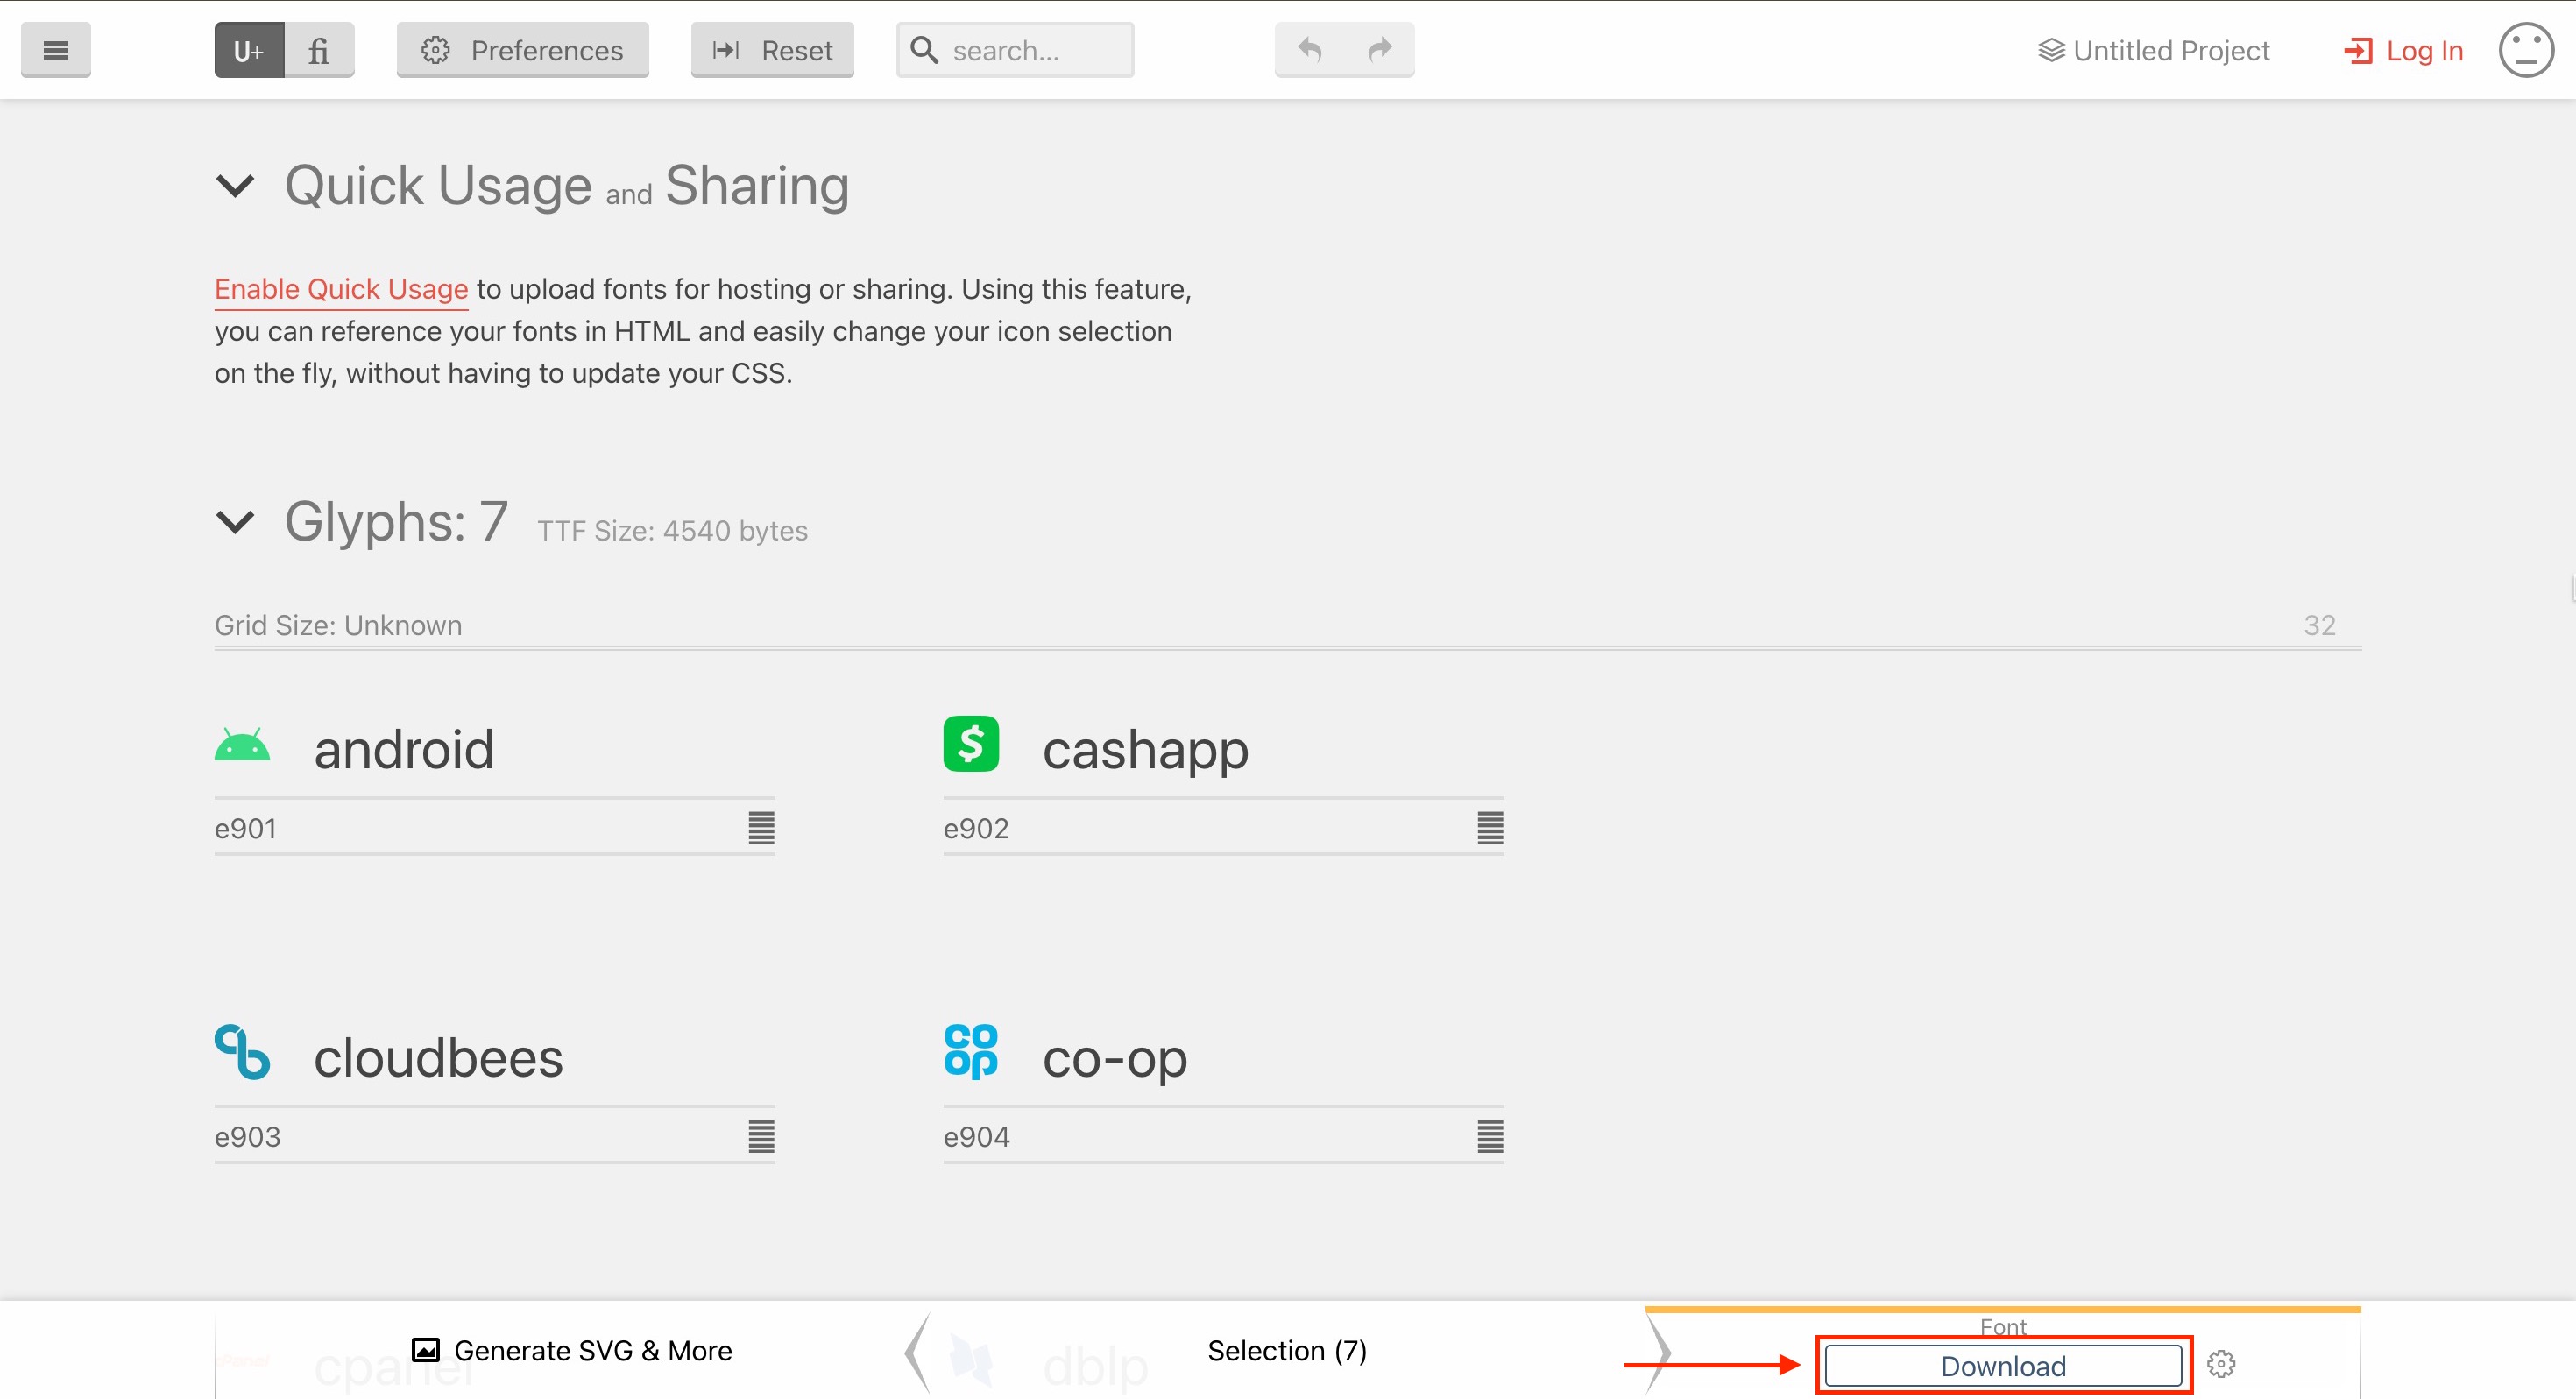2576x1399 pixels.
Task: Click the redo arrow icon
Action: [1380, 48]
